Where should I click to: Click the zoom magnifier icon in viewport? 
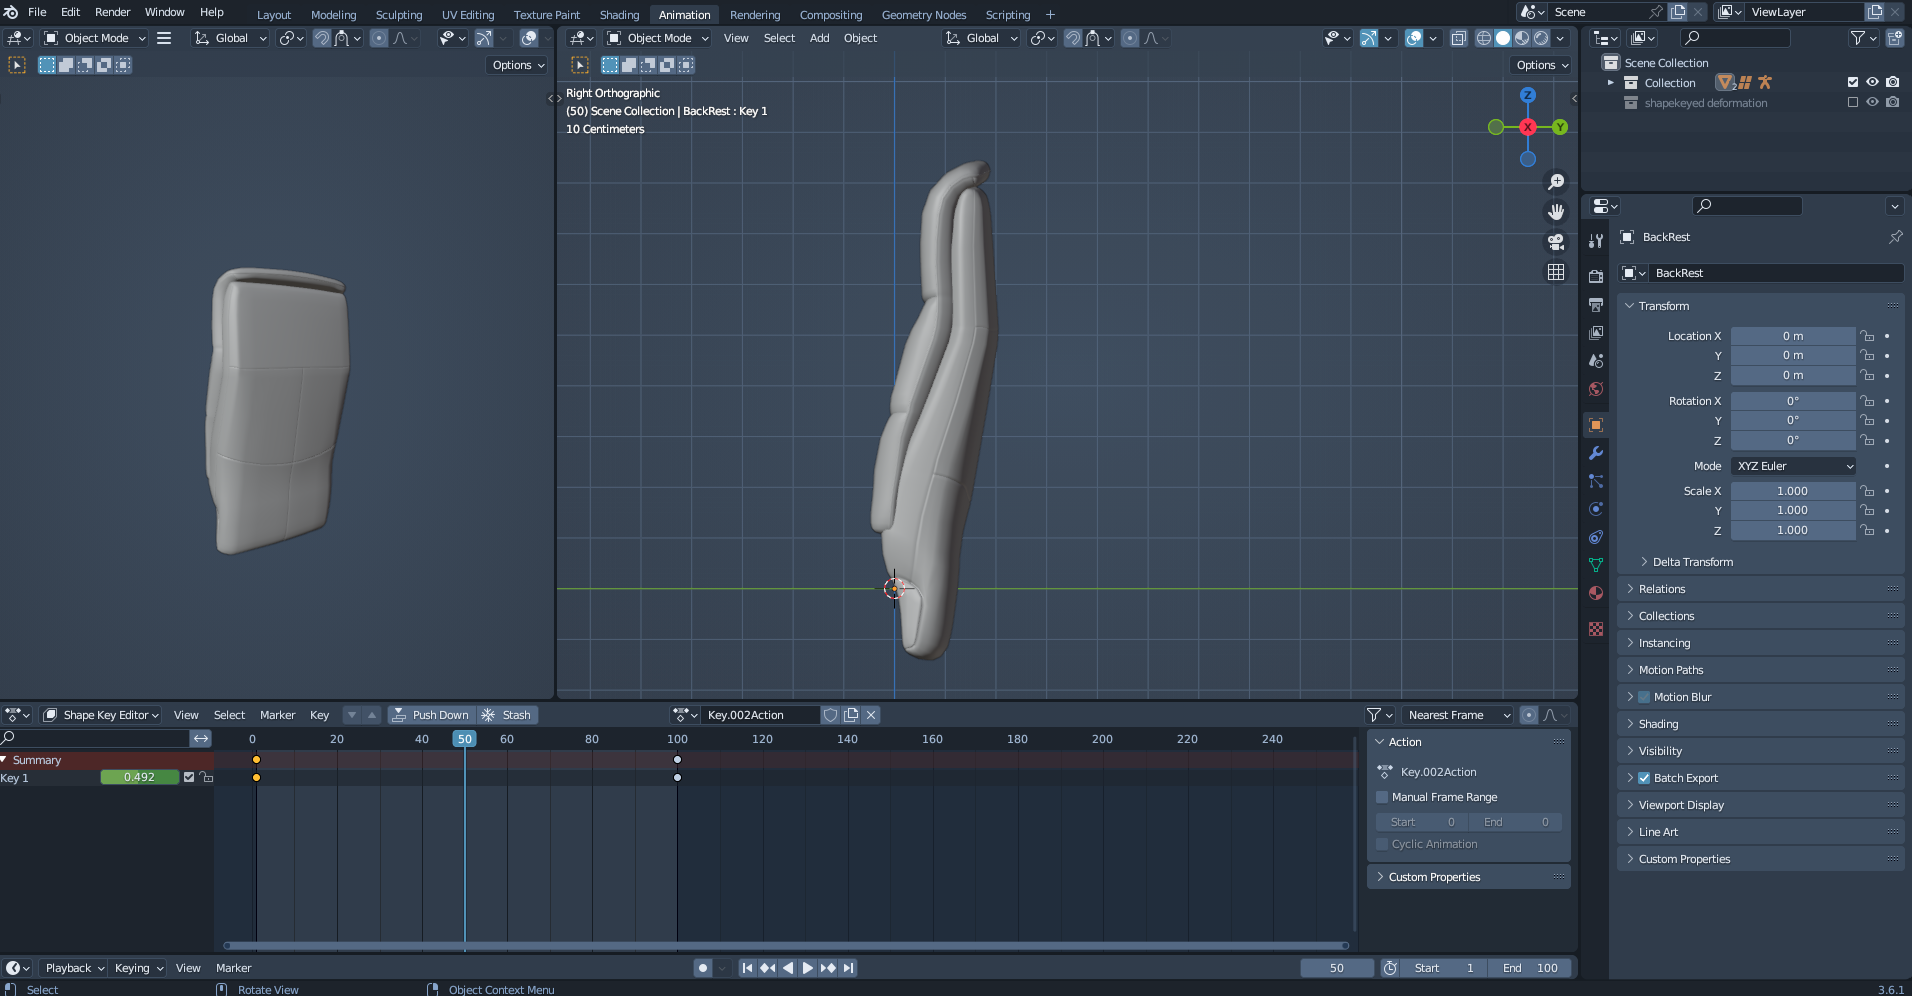point(1556,182)
